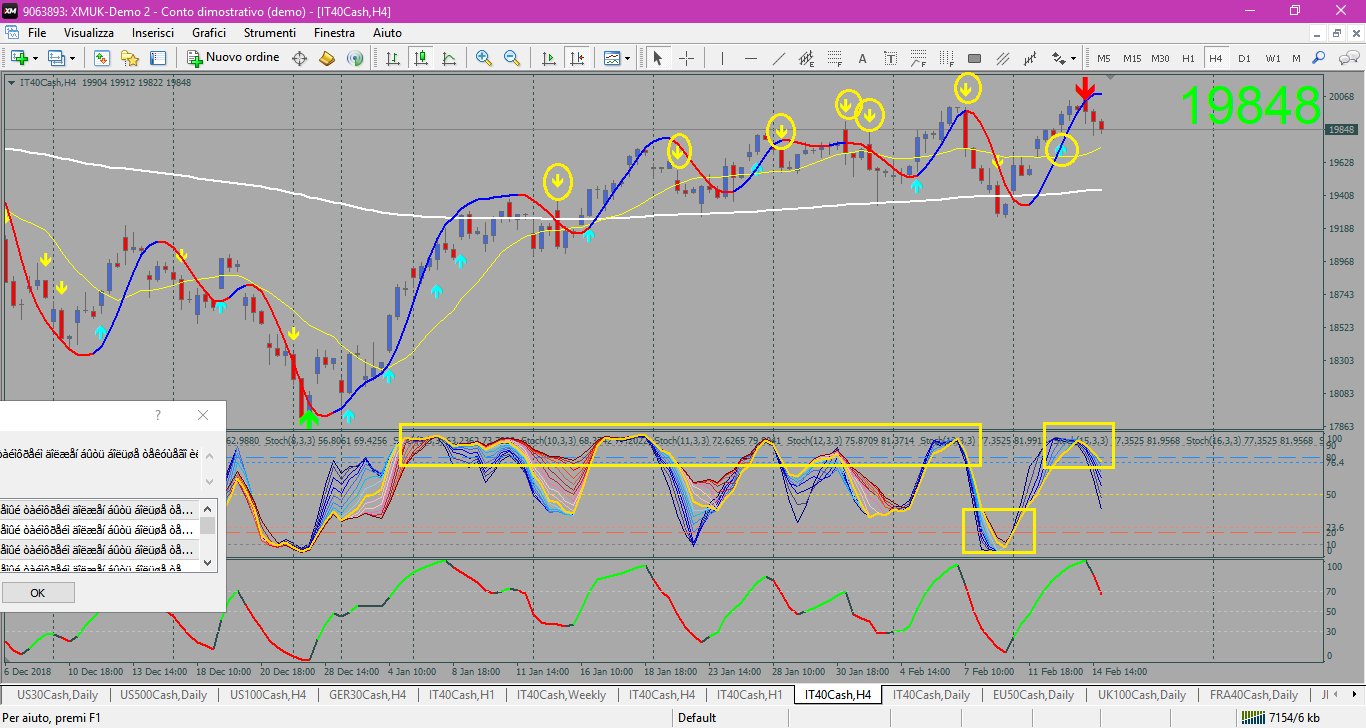Screen dimensions: 1366x728
Task: Switch chart type to line chart
Action: click(450, 58)
